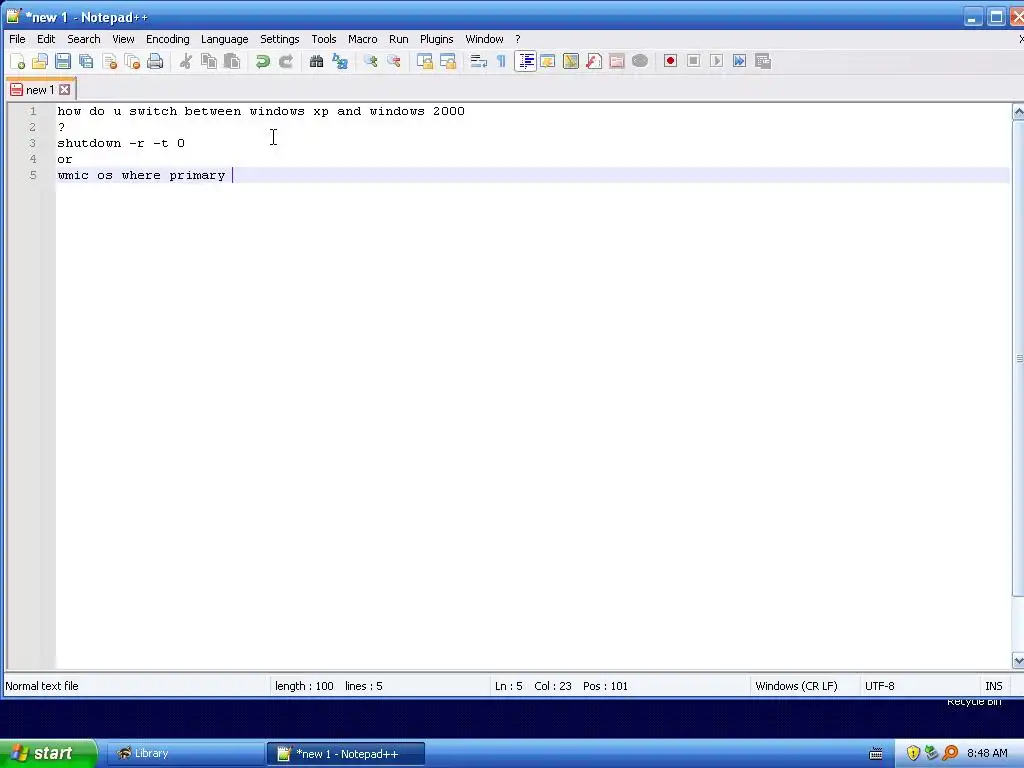Click Notepad++ taskbar button
The image size is (1024, 768).
(x=346, y=754)
